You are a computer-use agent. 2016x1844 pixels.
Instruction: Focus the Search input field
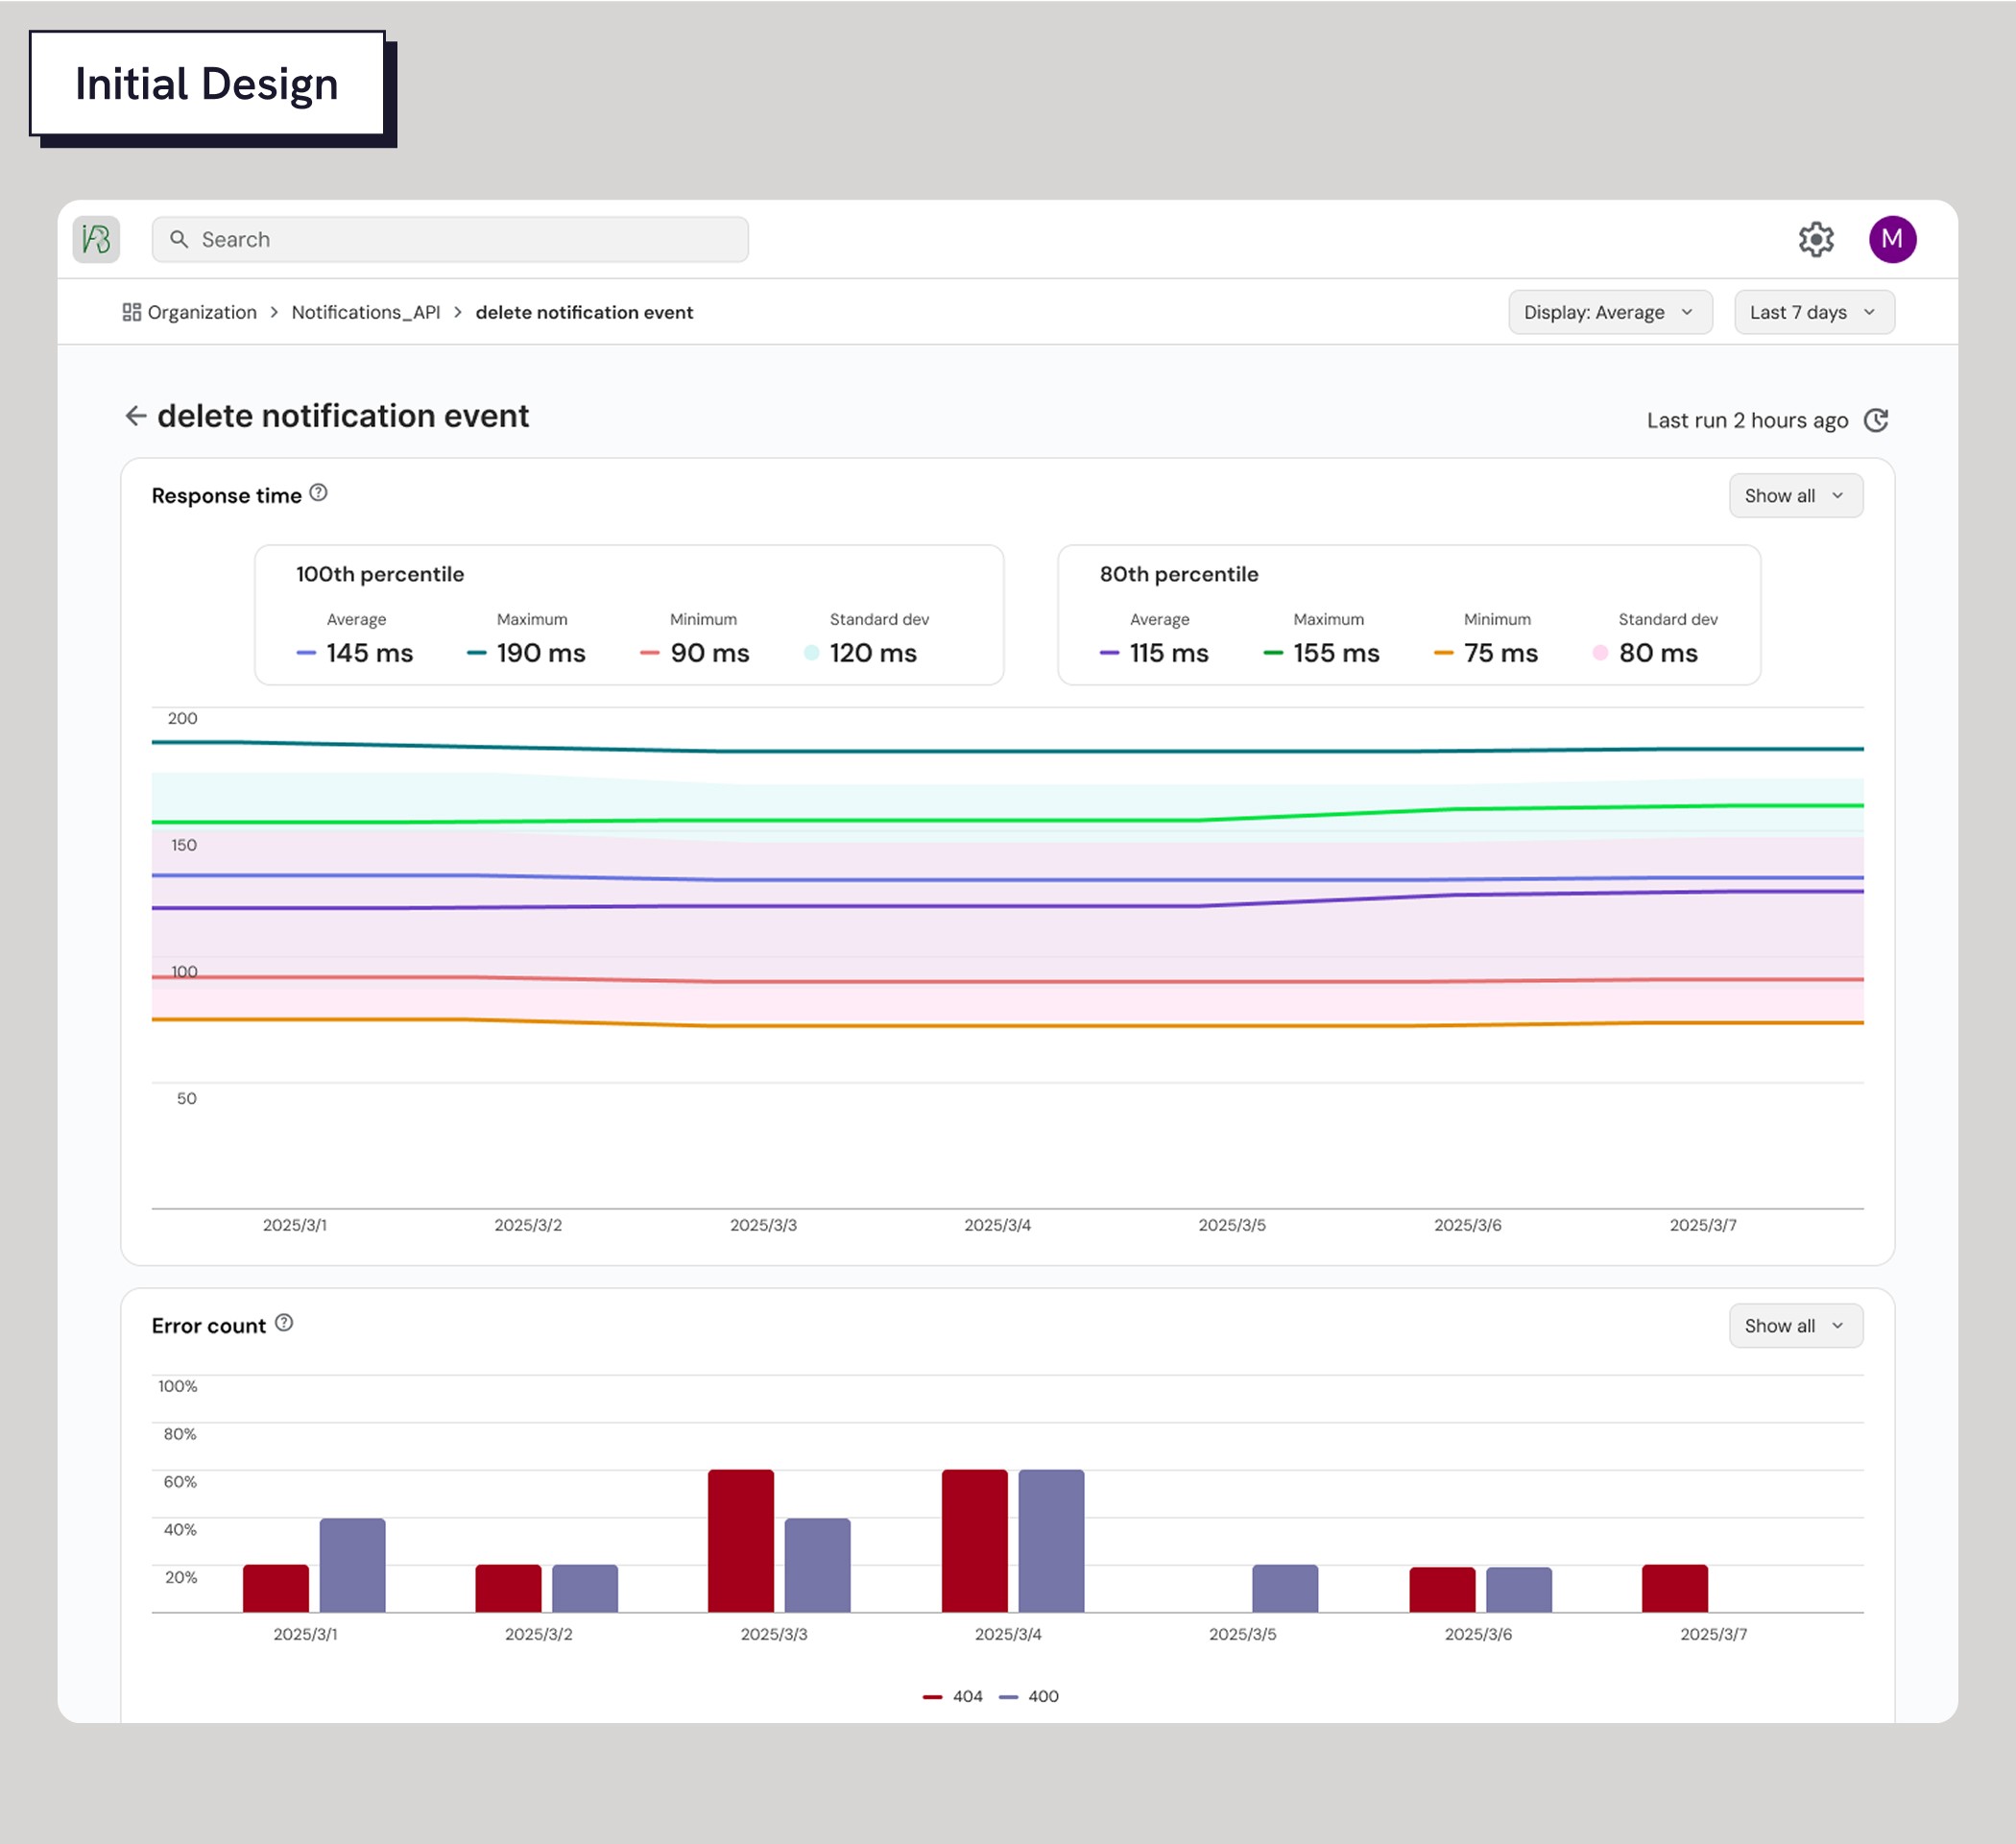(x=450, y=239)
